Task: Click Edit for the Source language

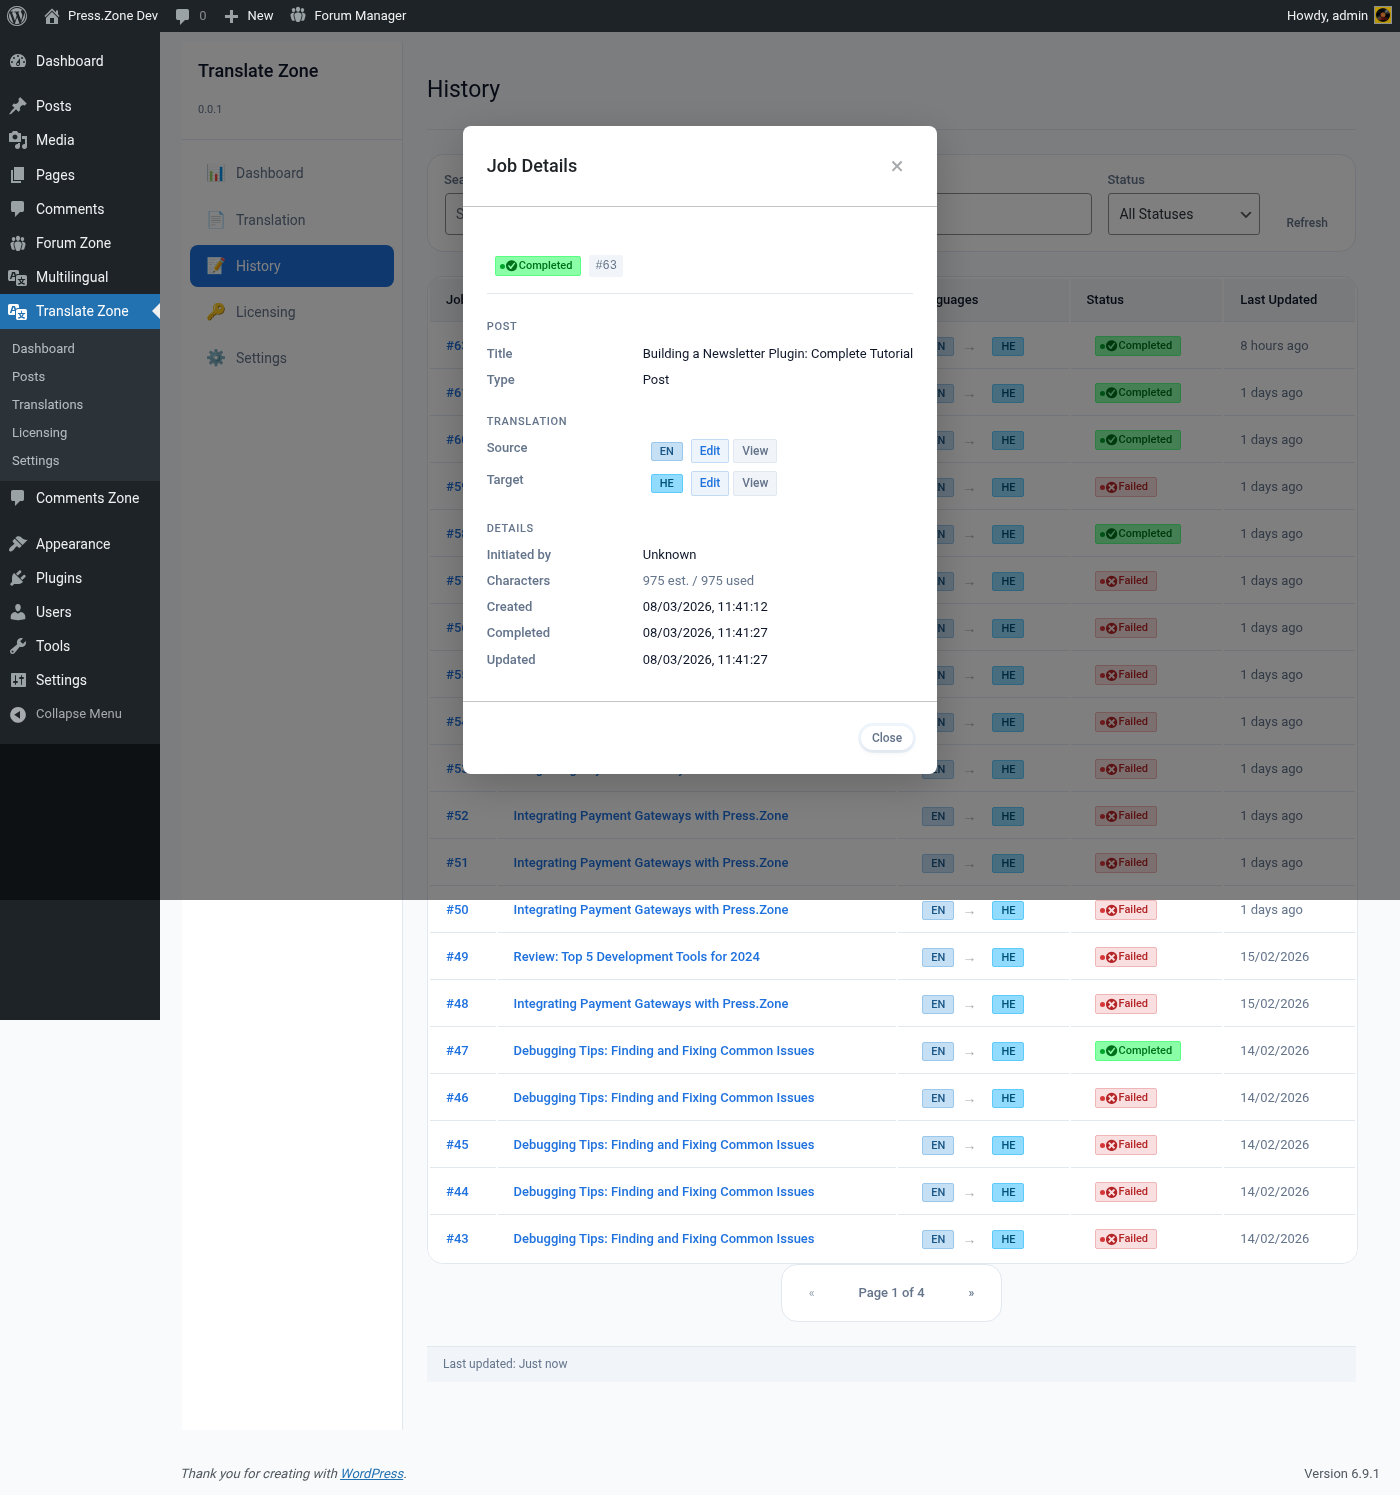Action: tap(710, 451)
